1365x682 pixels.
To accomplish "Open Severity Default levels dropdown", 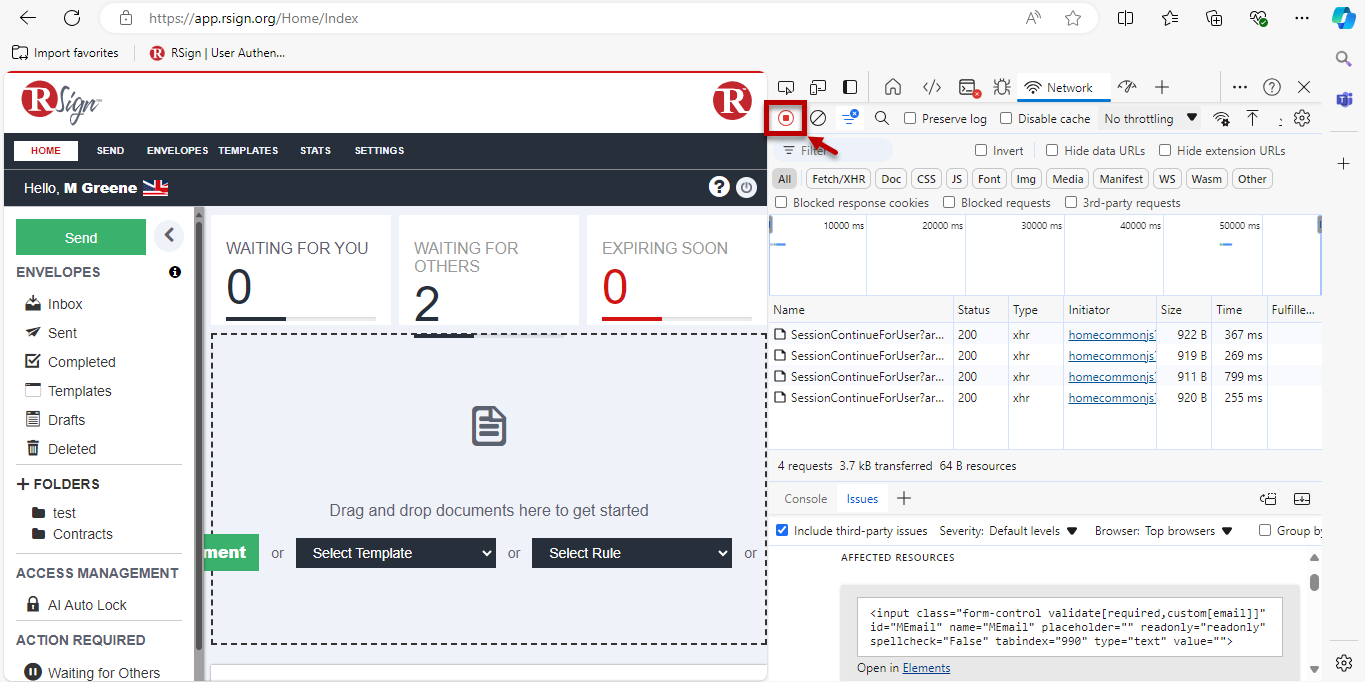I will [x=1033, y=531].
